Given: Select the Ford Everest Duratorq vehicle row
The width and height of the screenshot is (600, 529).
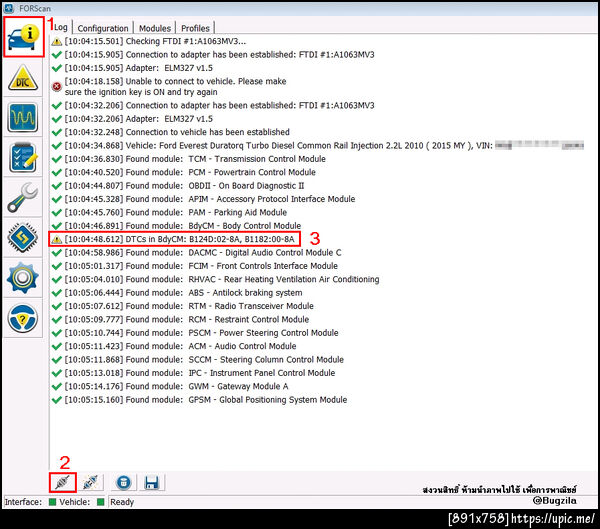Looking at the screenshot, I should pos(318,145).
